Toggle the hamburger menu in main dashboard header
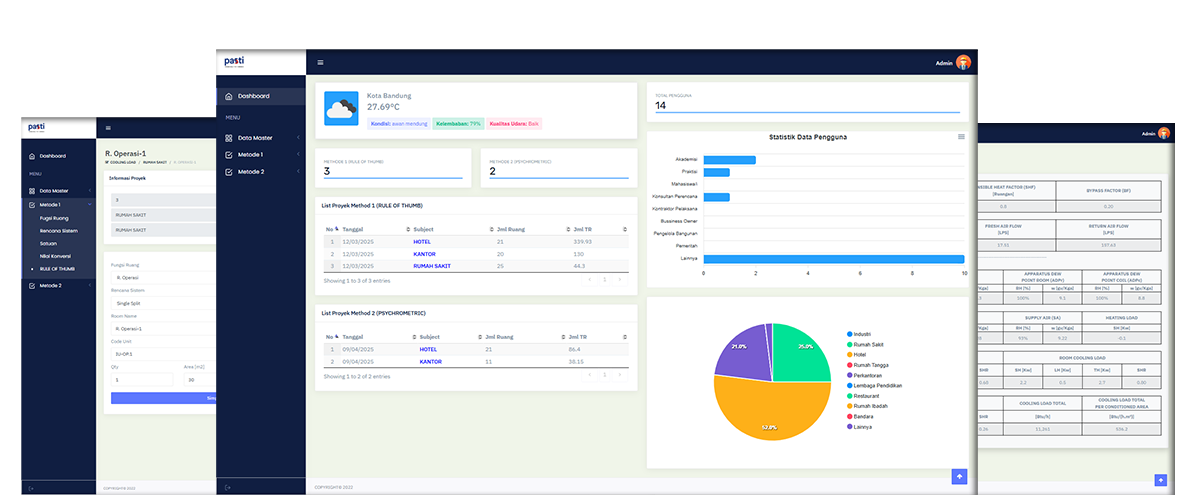Screen dimensions: 1194x495 pyautogui.click(x=321, y=62)
